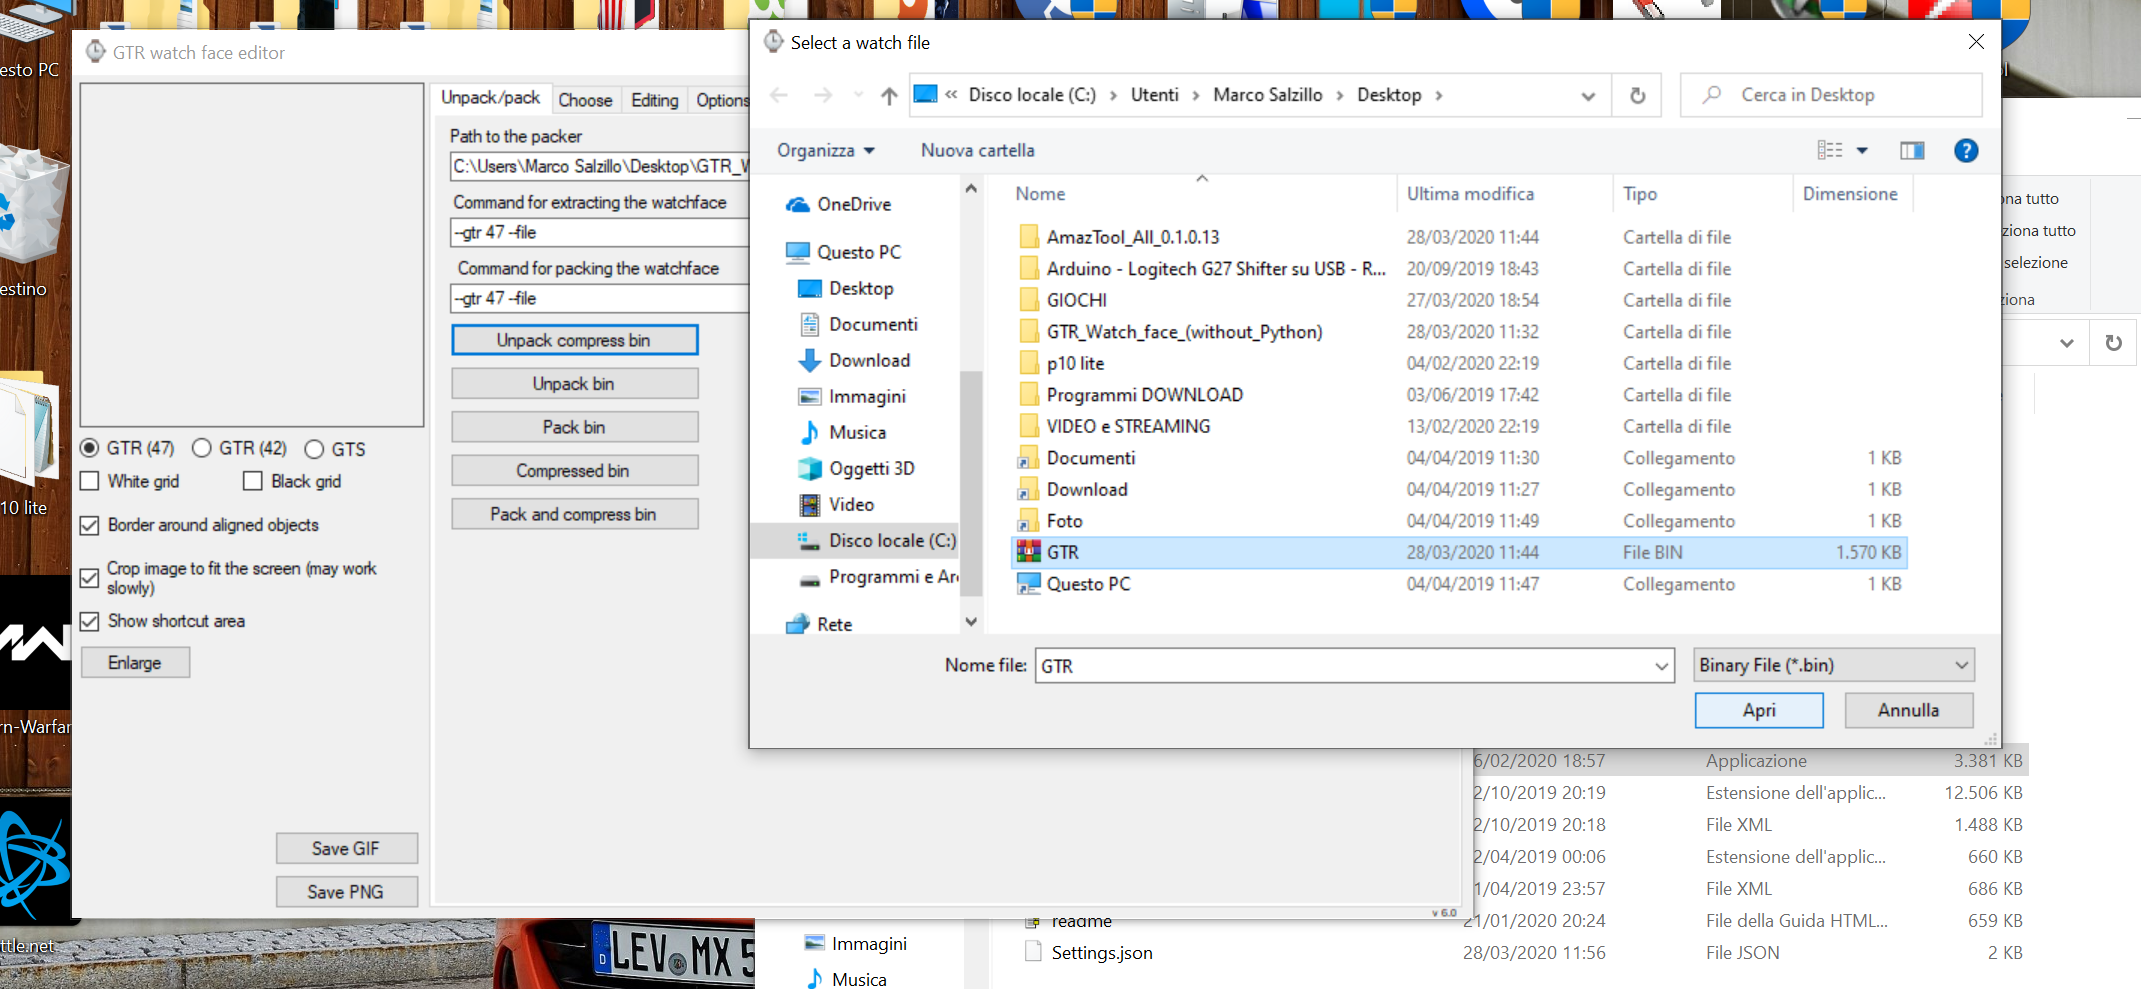
Task: Open the Video filmstrip icon in sidebar
Action: pyautogui.click(x=809, y=504)
